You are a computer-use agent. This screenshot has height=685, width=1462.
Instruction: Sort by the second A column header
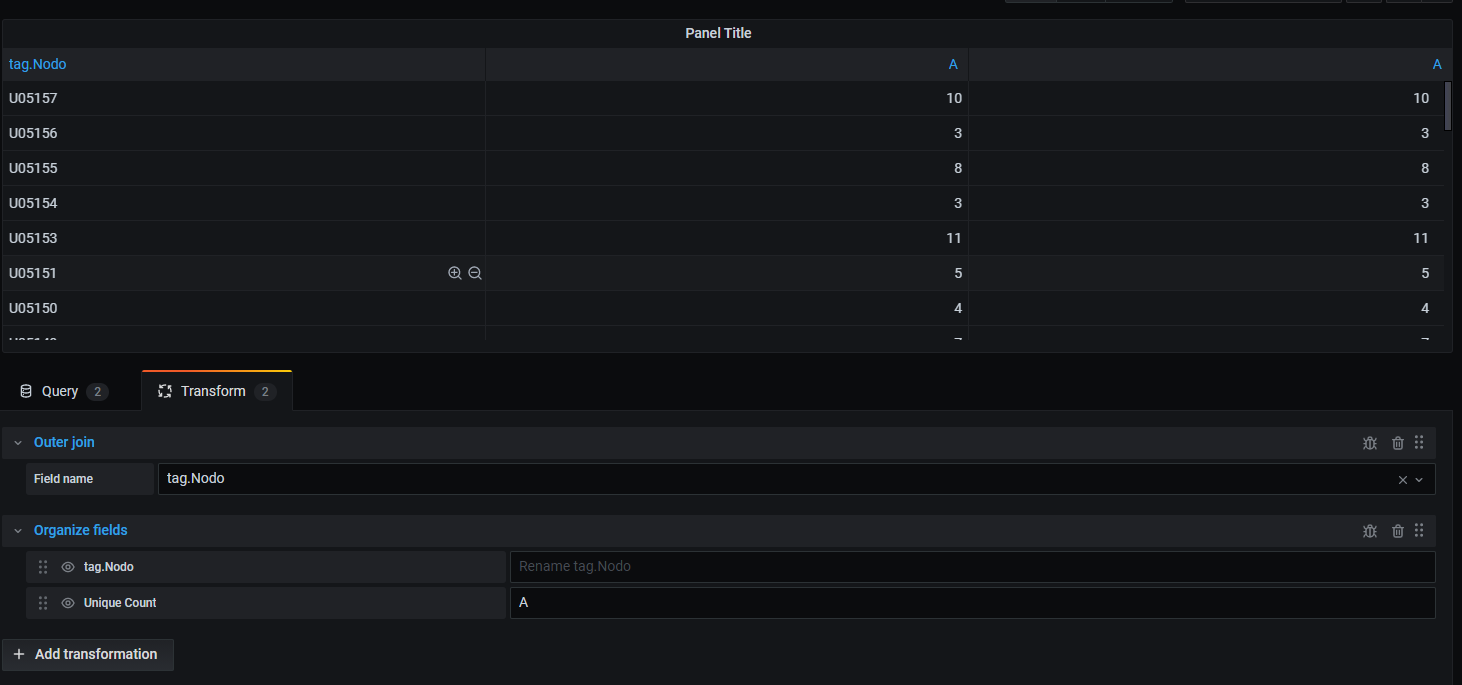coord(1437,64)
